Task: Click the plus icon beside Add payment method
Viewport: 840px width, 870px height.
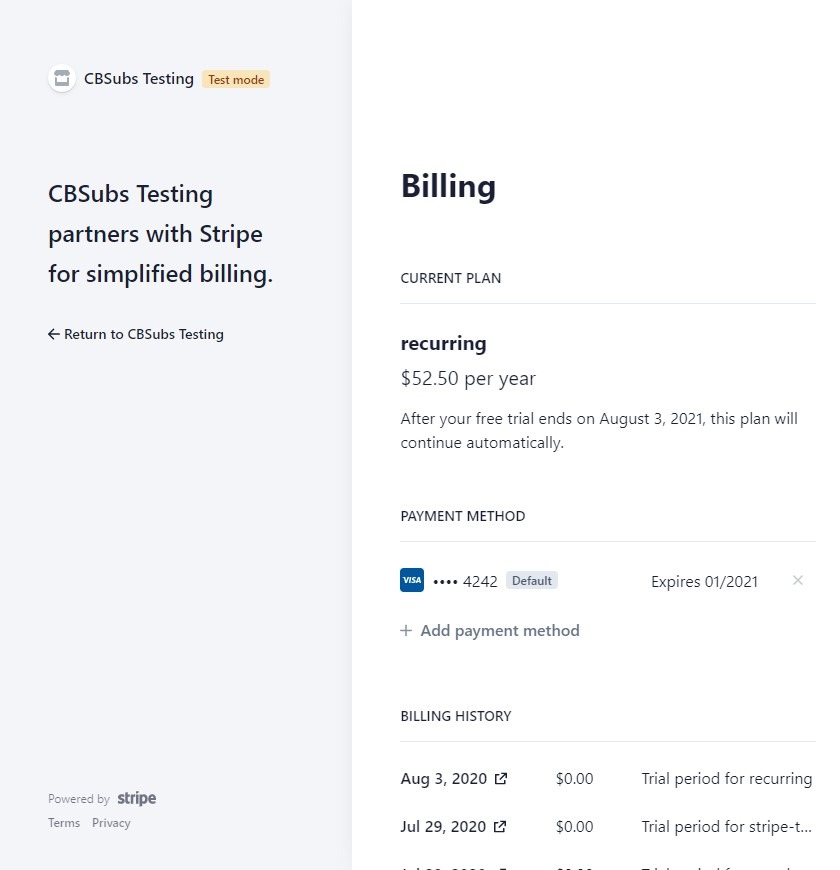Action: coord(406,630)
